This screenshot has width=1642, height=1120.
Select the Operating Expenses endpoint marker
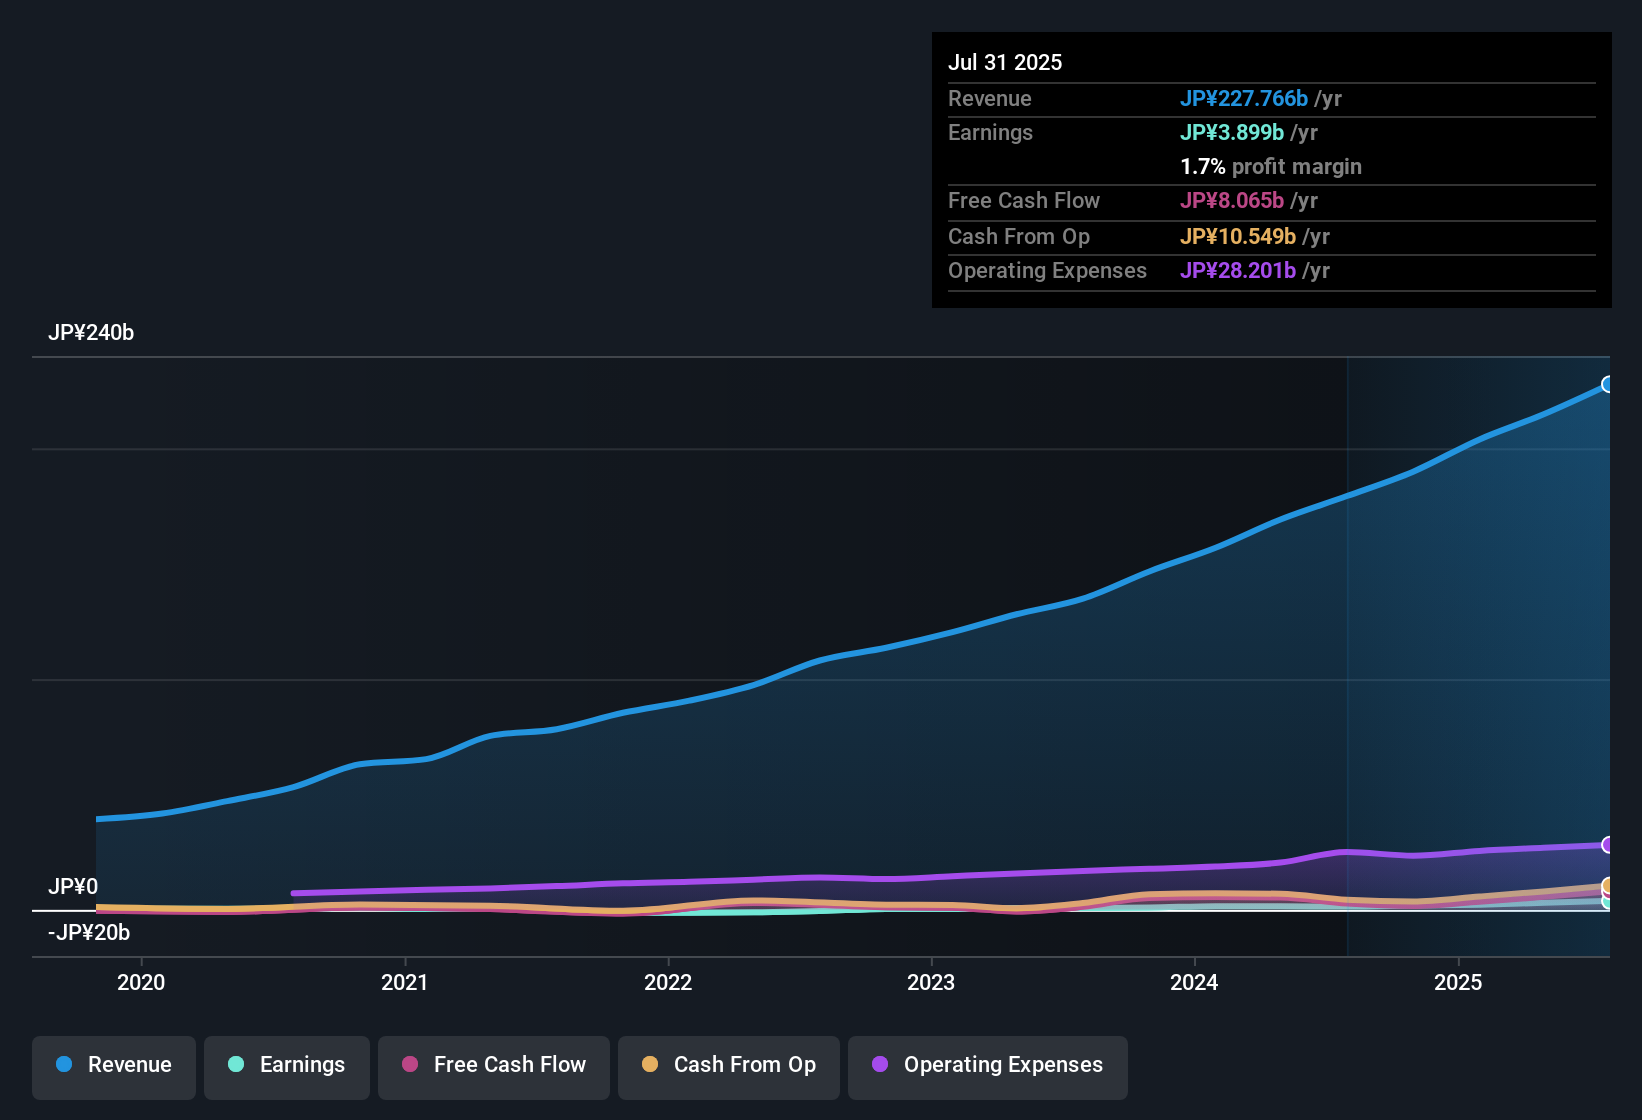(1608, 843)
